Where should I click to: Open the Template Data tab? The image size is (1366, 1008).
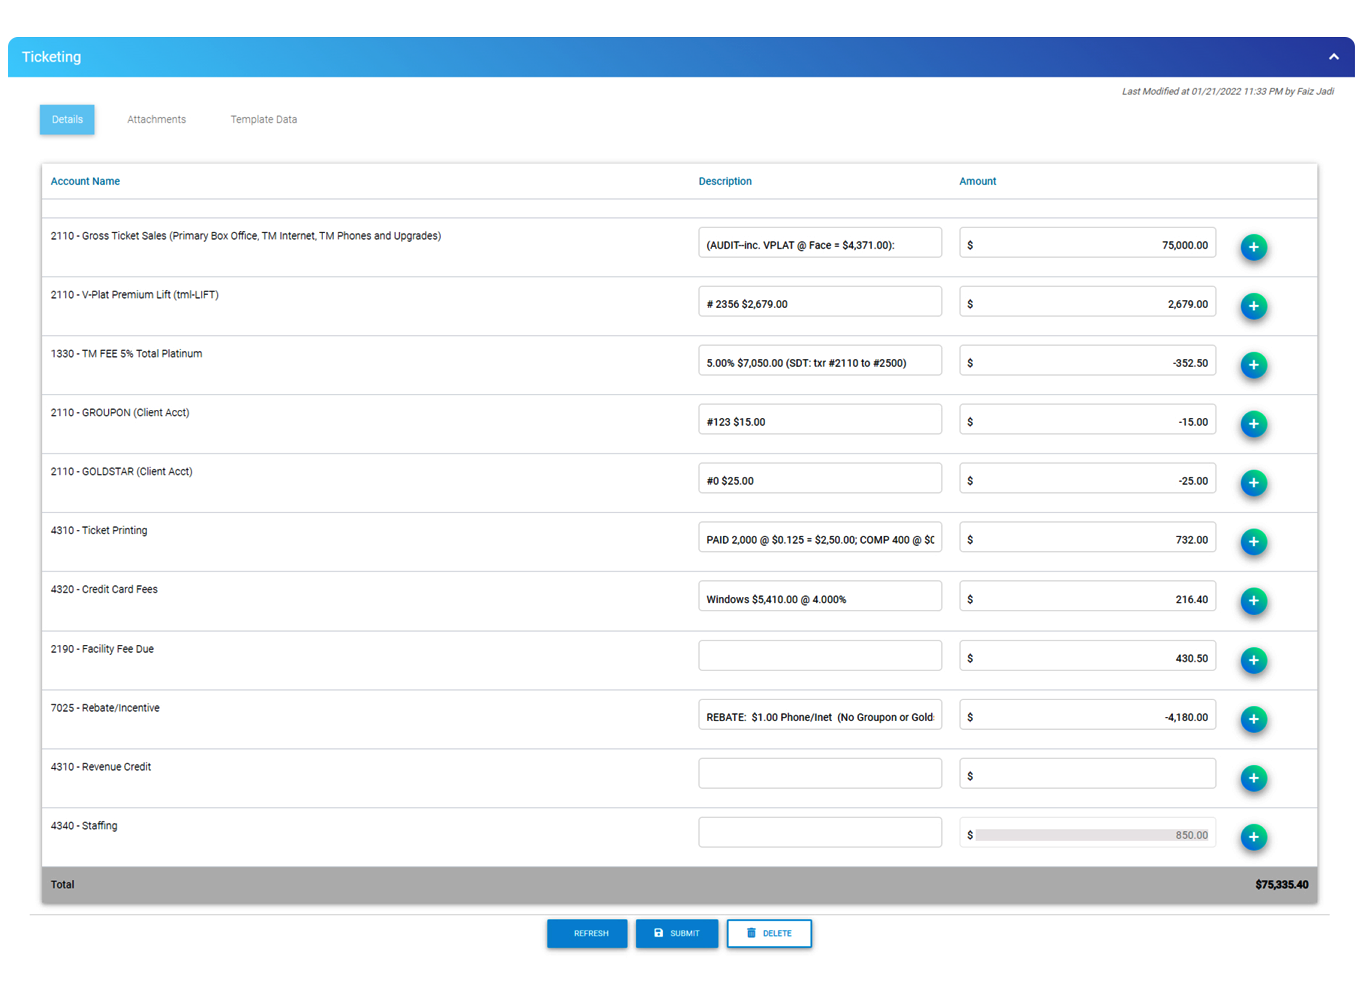point(263,119)
